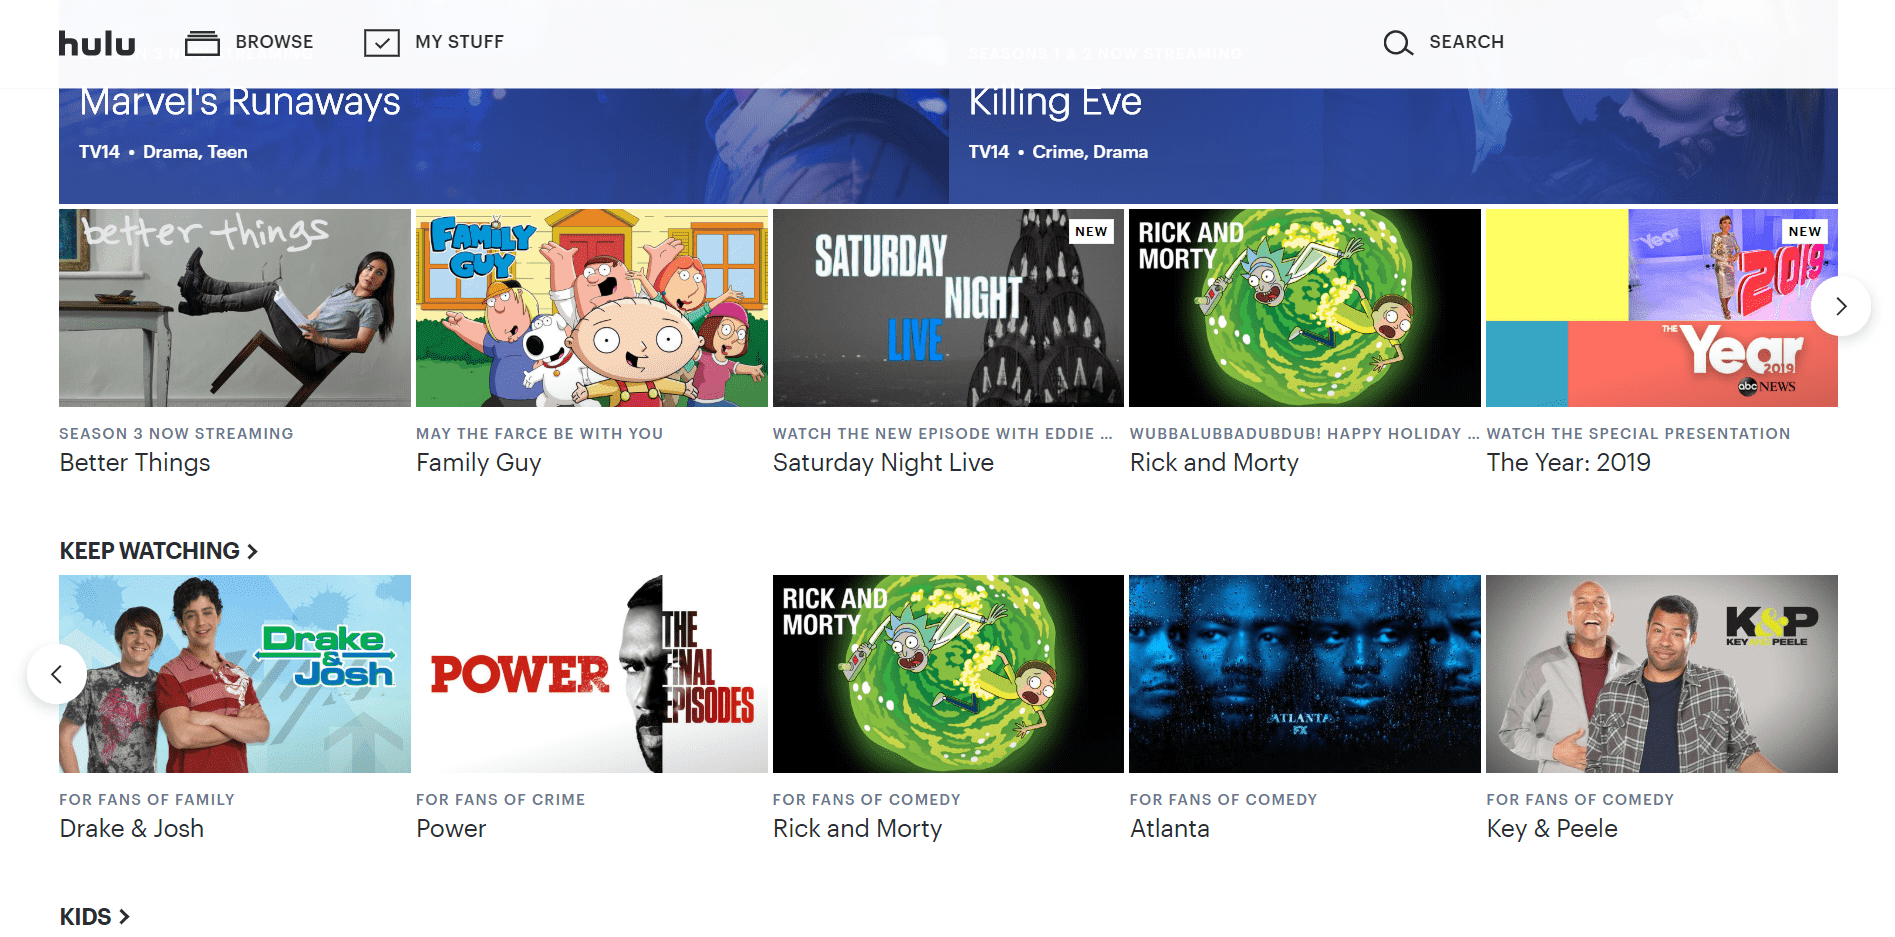Open the Family Guy thumbnail
The width and height of the screenshot is (1895, 937).
[x=592, y=308]
